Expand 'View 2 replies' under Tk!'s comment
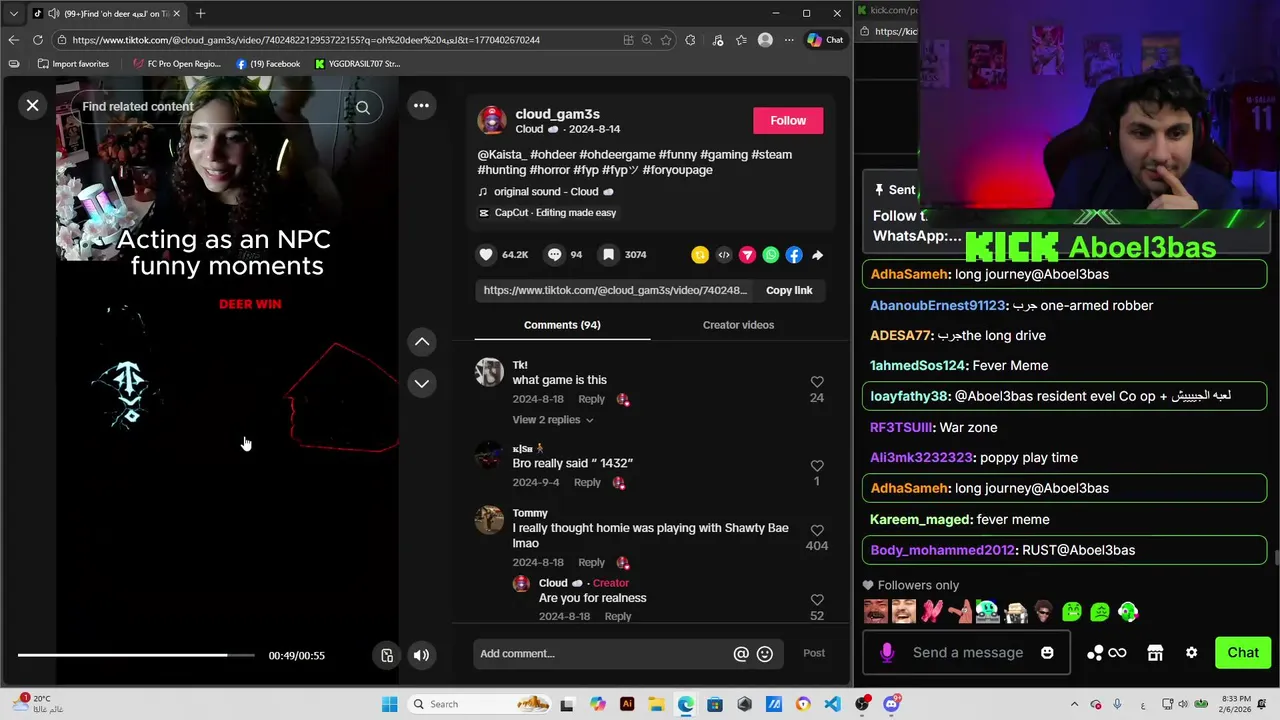This screenshot has width=1280, height=720. coord(552,420)
